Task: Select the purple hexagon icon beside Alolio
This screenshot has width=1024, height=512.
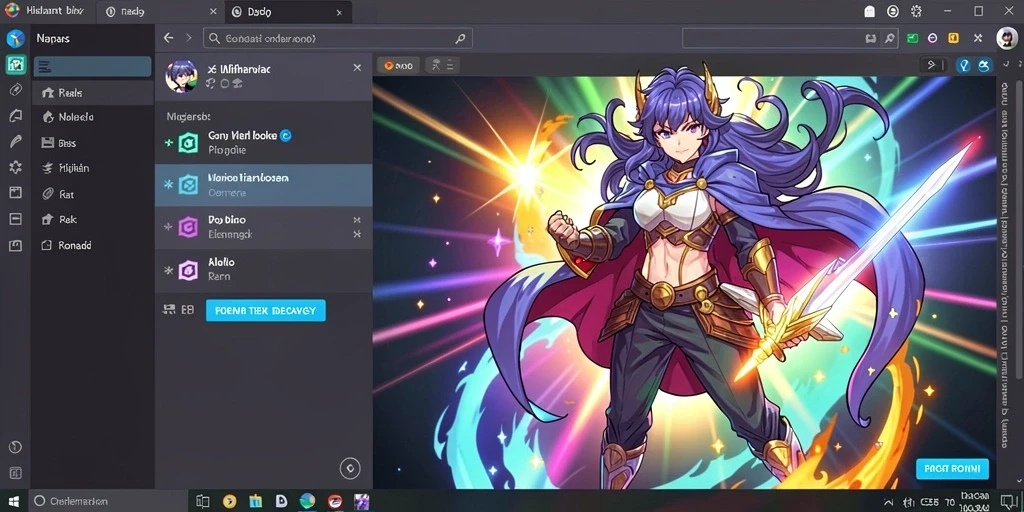Action: pos(188,269)
